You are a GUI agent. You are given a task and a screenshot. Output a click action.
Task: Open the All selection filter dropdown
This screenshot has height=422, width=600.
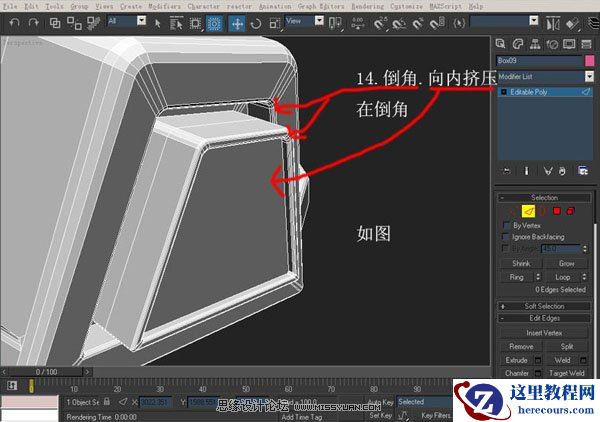(142, 21)
